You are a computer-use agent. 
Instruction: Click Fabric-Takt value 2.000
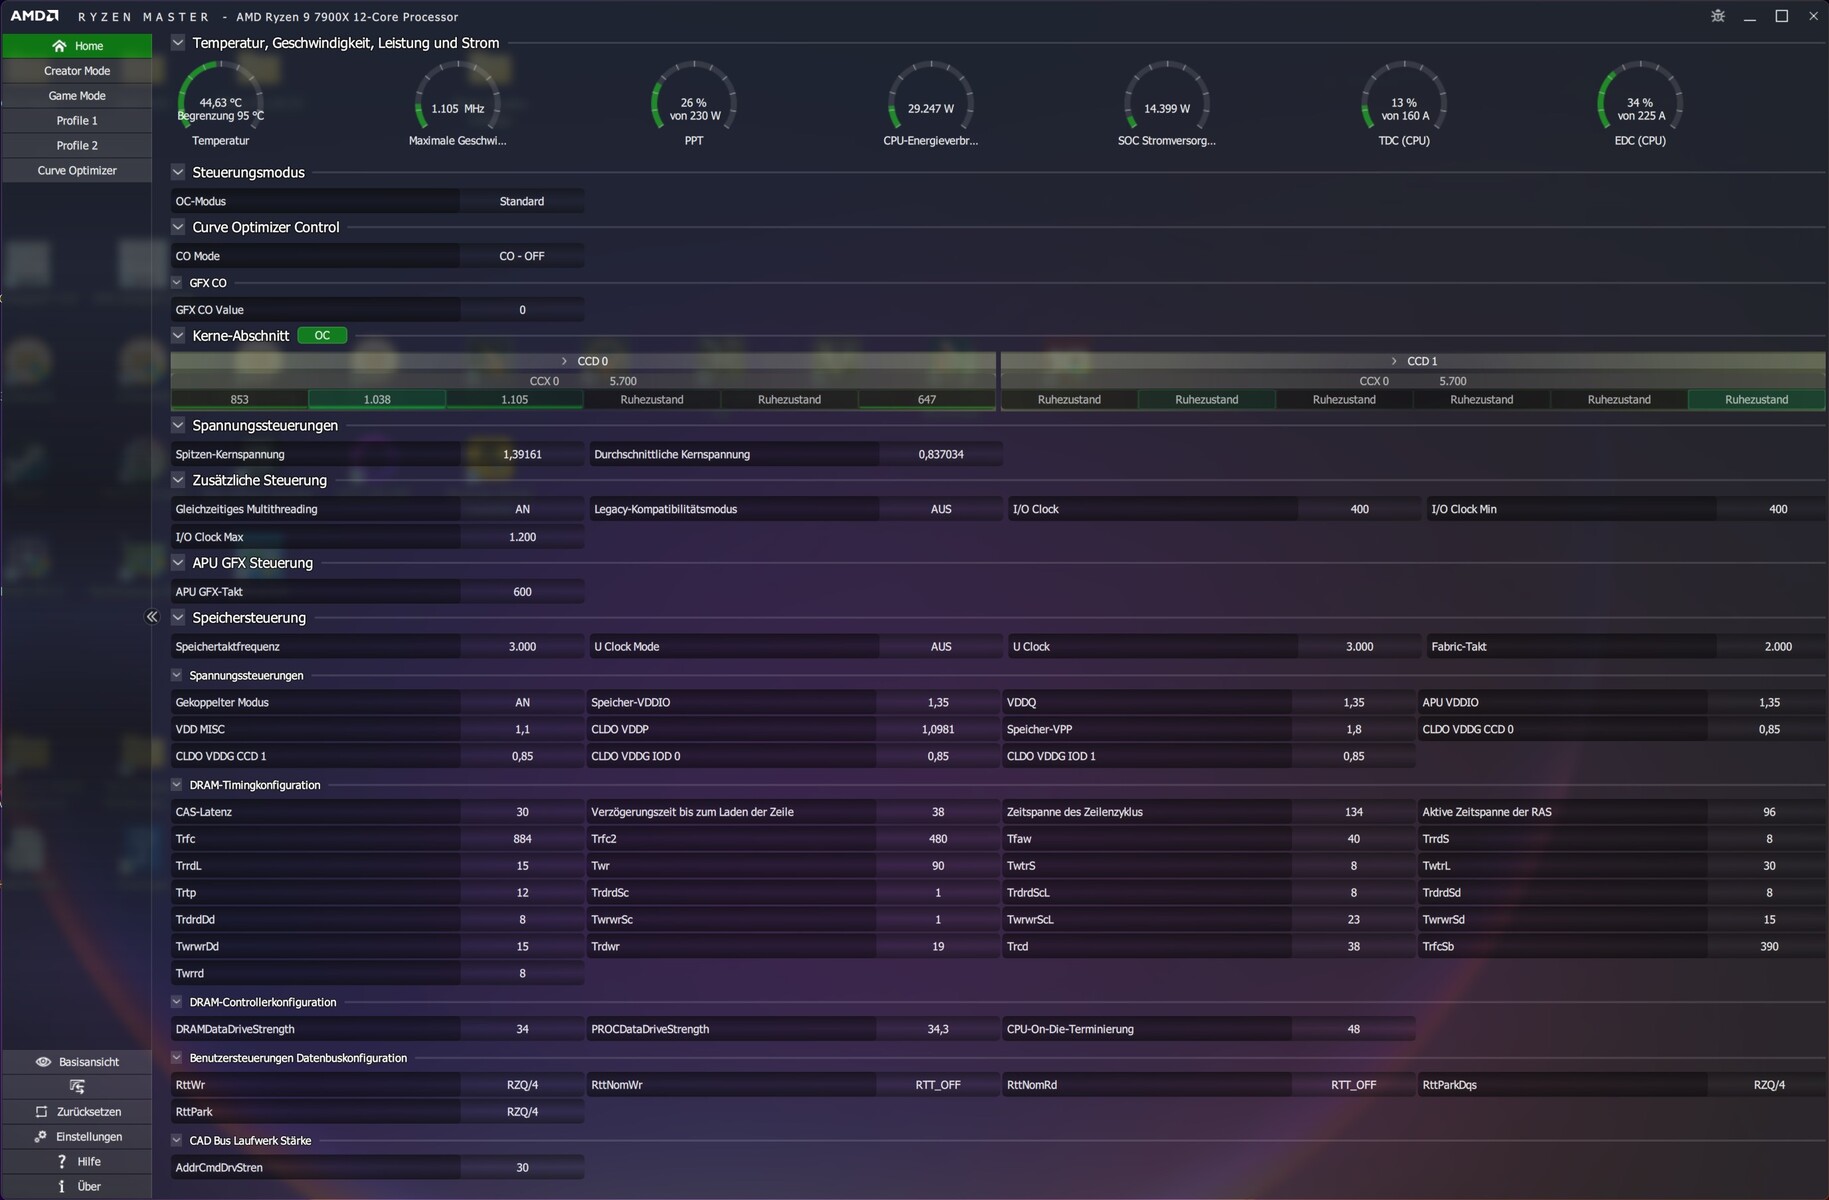click(1778, 647)
